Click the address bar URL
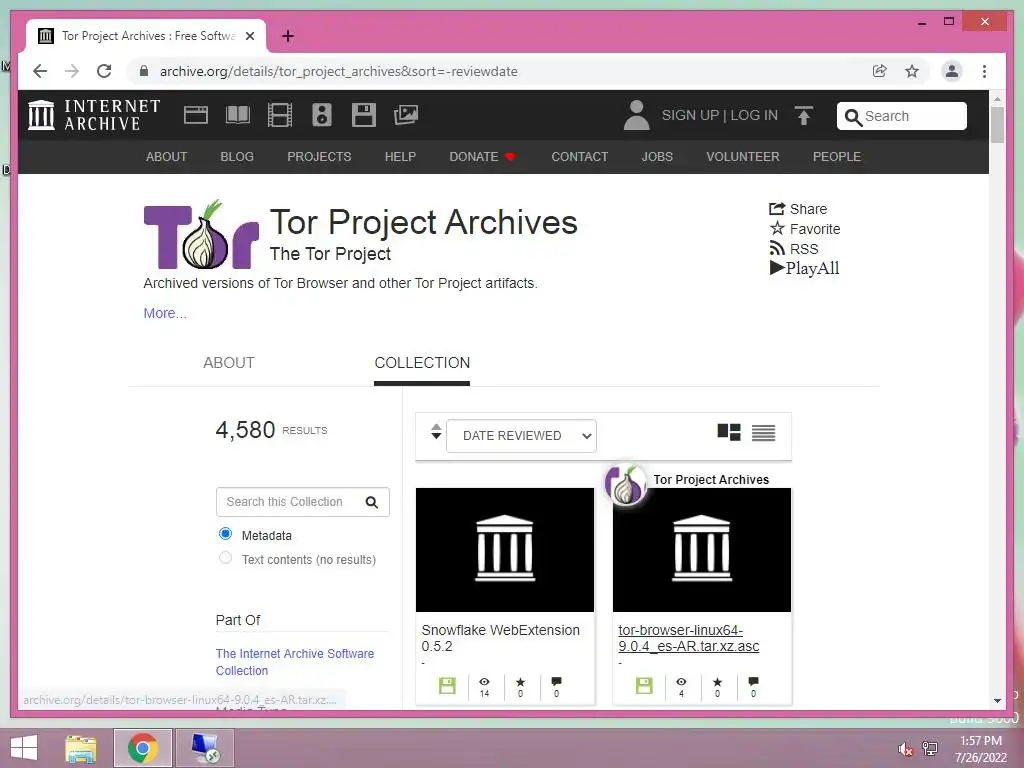 coord(338,71)
